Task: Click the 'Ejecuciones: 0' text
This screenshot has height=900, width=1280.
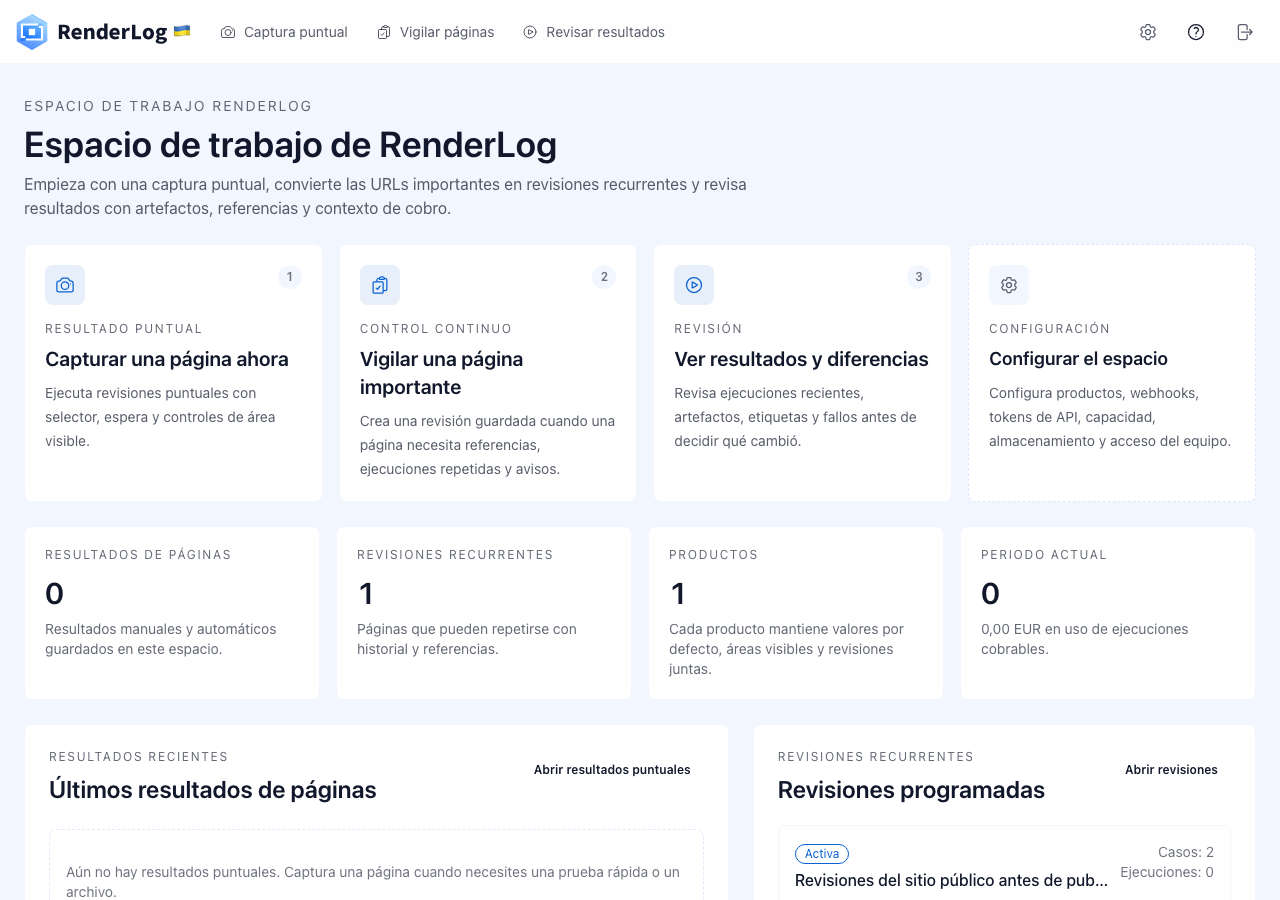Action: (1167, 872)
